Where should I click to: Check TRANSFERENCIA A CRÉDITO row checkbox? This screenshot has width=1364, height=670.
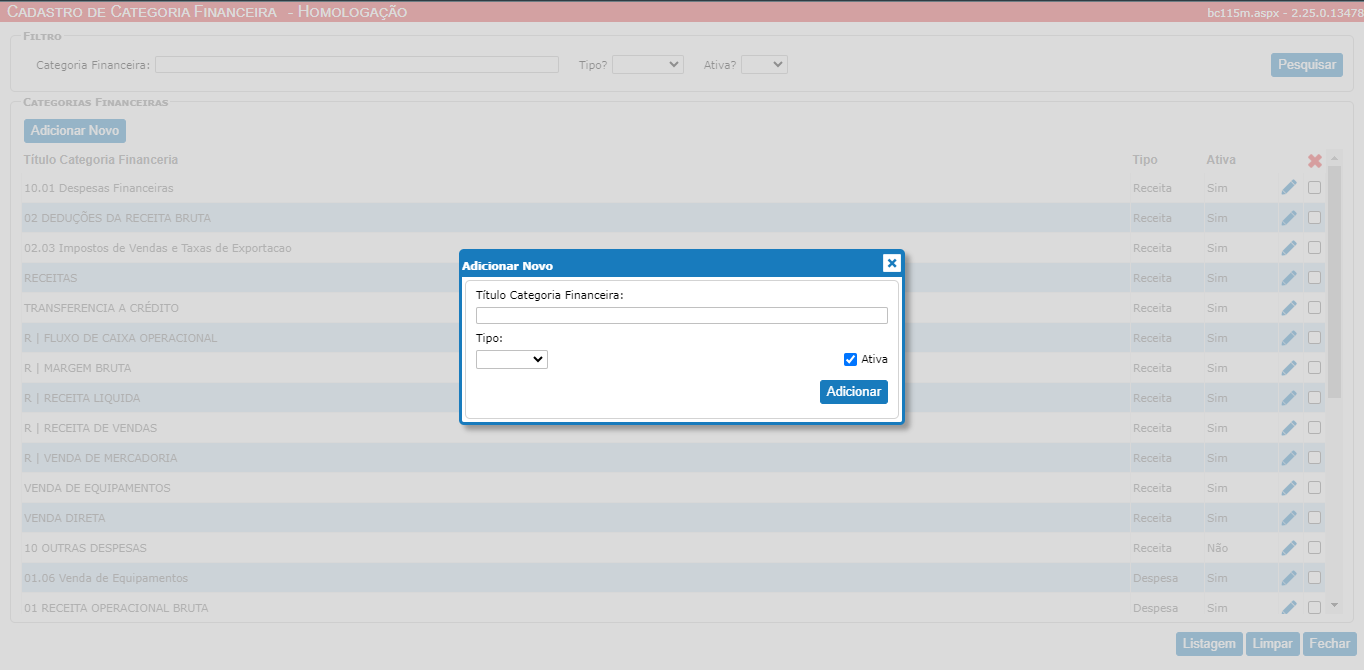(x=1315, y=307)
